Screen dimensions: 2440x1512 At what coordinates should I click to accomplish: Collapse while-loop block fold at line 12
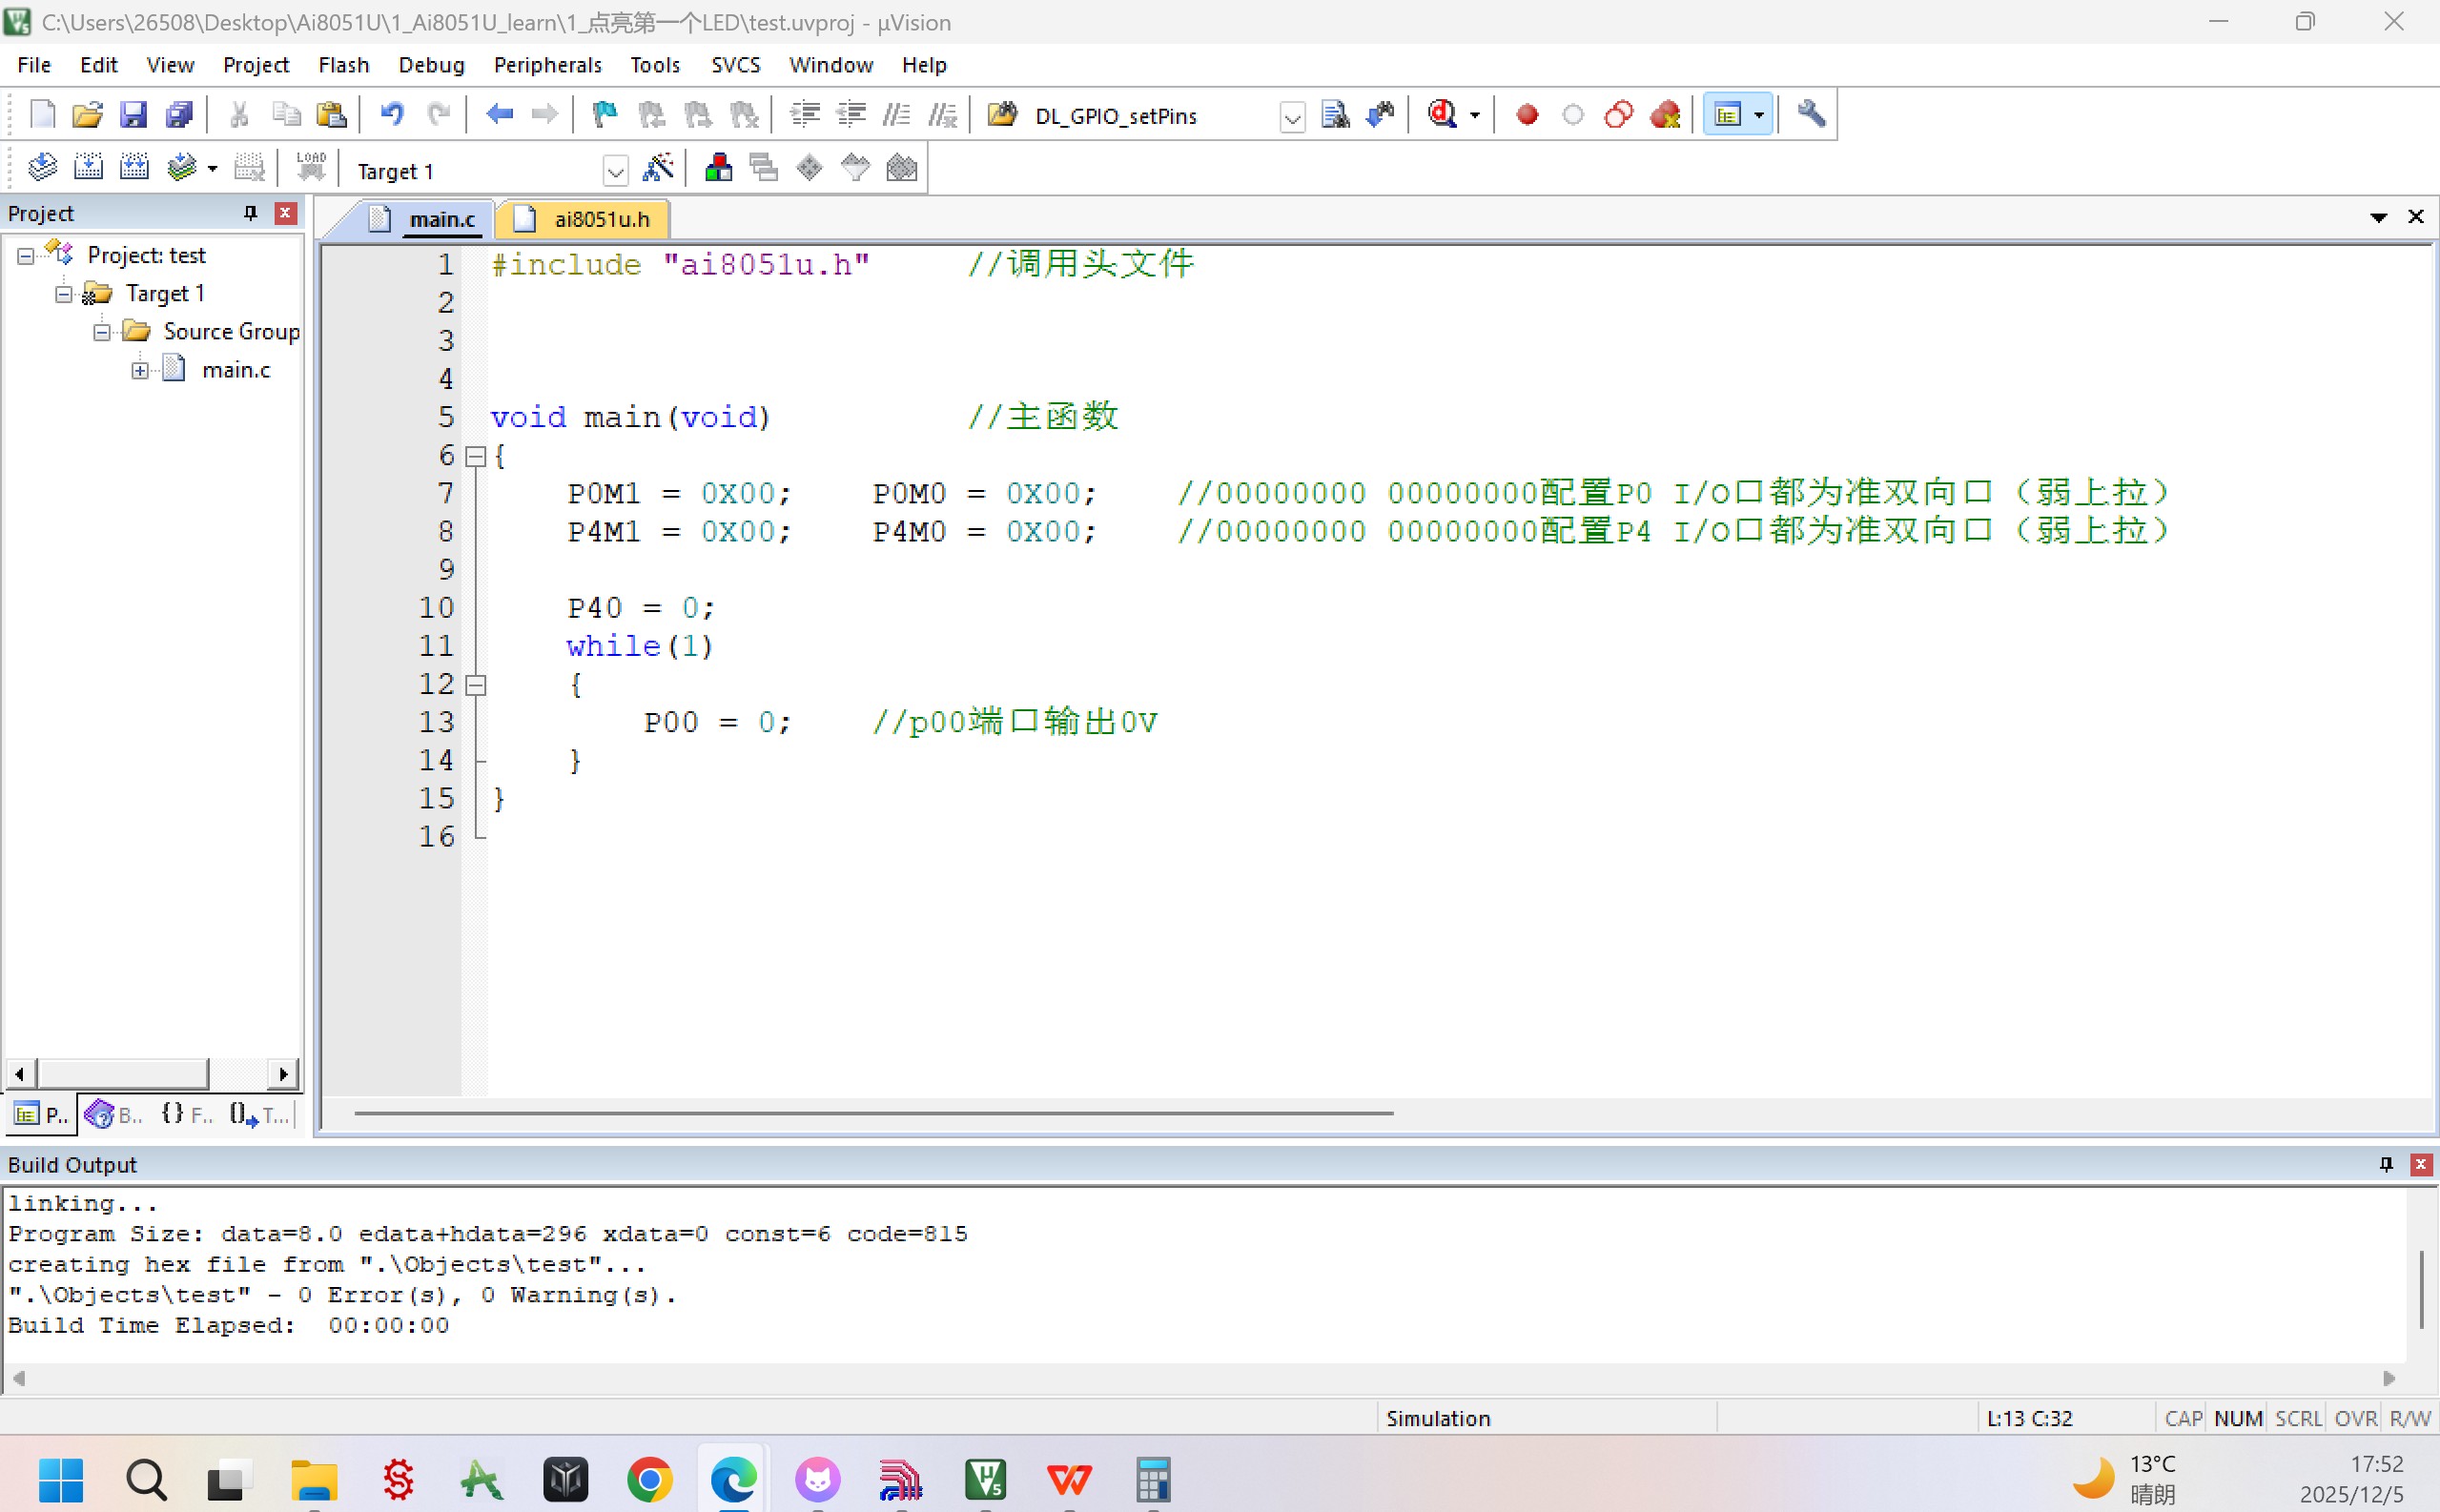[x=477, y=685]
